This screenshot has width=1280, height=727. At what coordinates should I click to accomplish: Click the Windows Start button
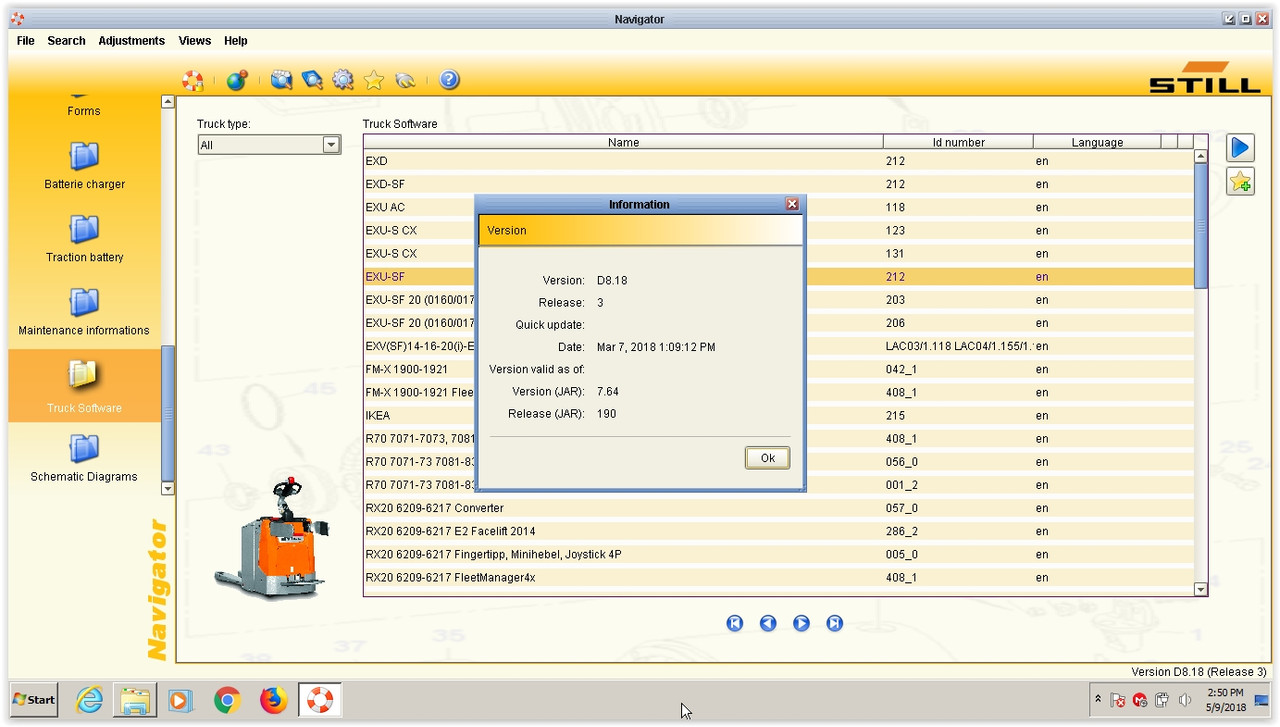(34, 699)
